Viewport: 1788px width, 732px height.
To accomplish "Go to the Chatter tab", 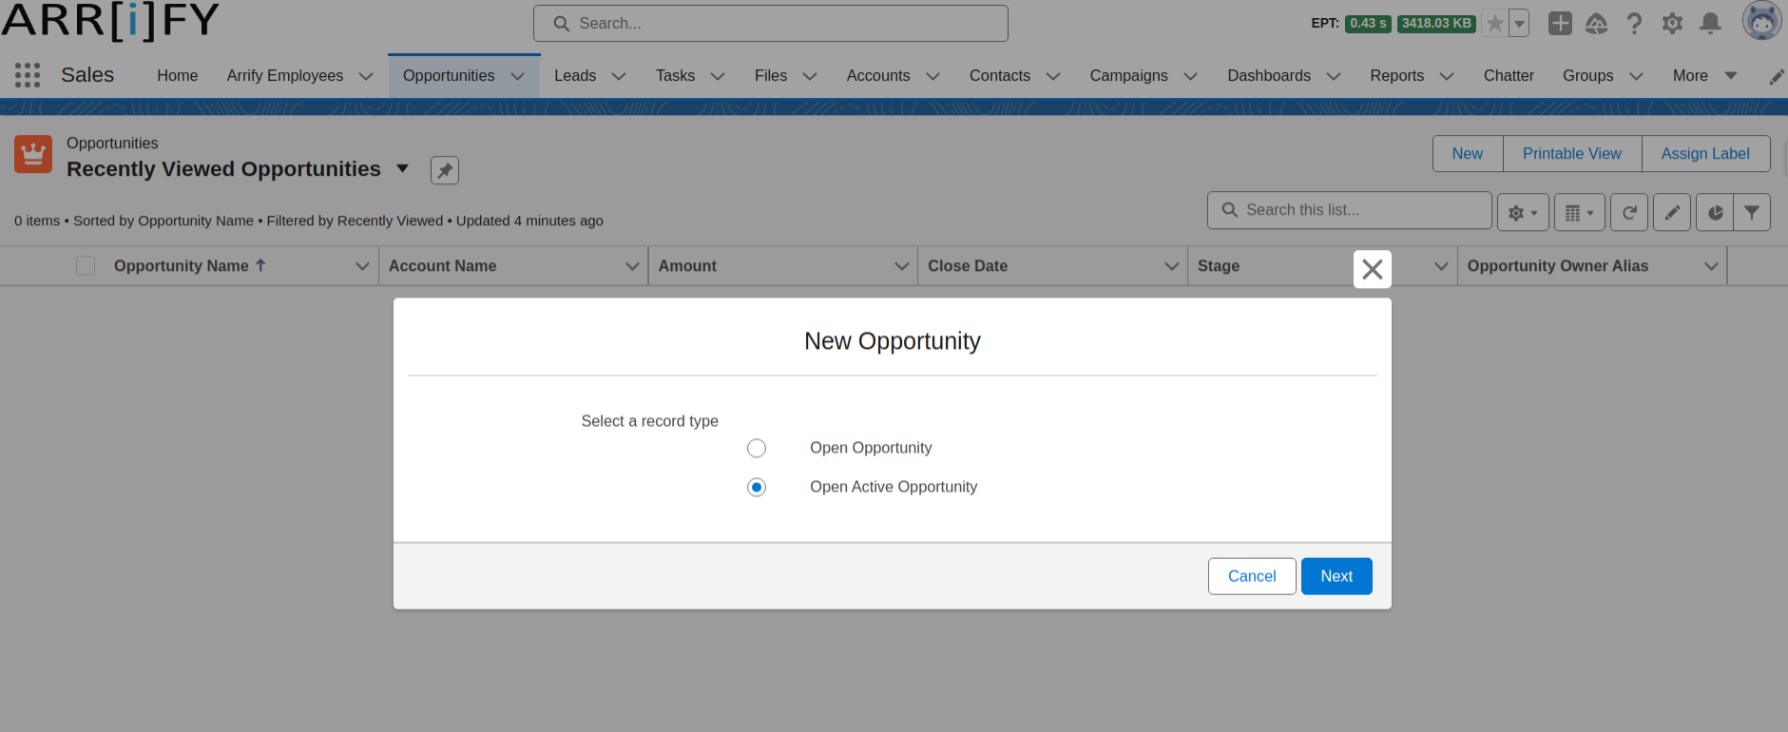I will coord(1508,76).
